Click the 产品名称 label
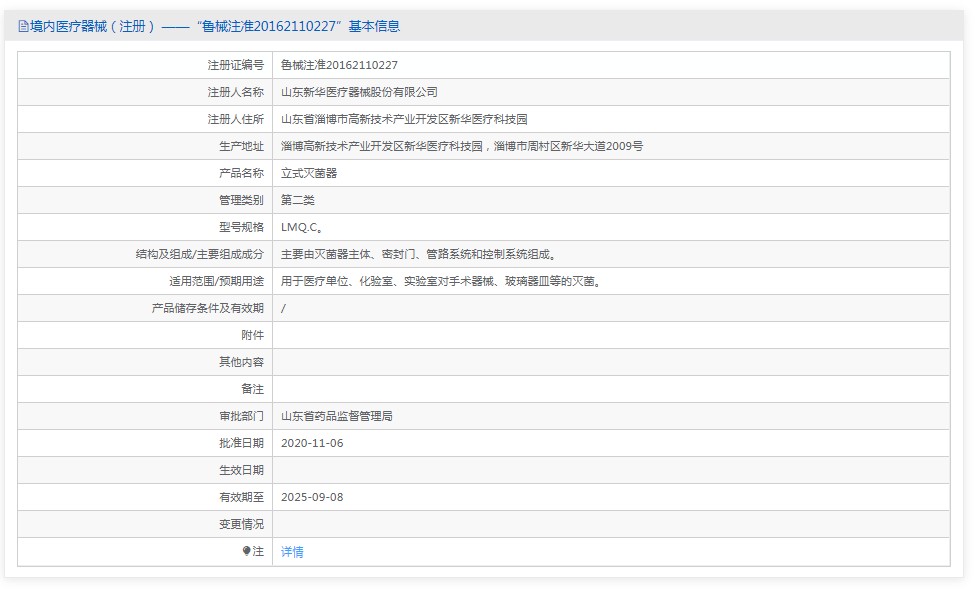The width and height of the screenshot is (975, 589). (241, 174)
